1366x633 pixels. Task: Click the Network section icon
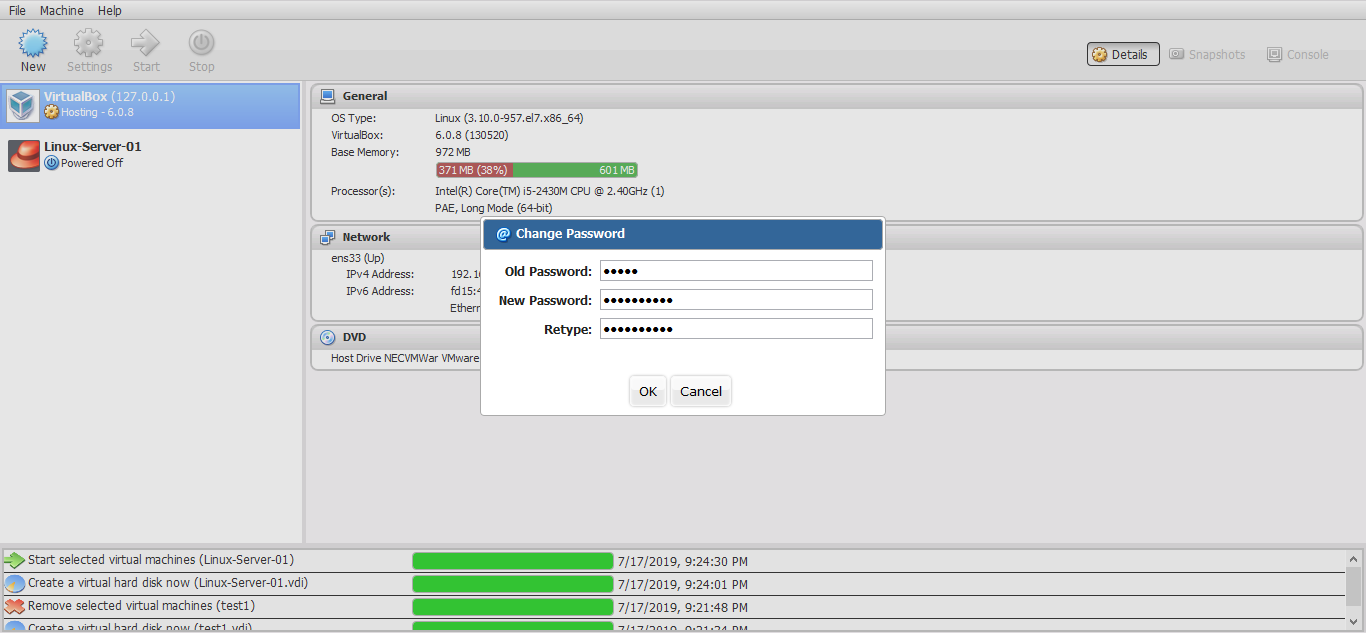[x=327, y=237]
